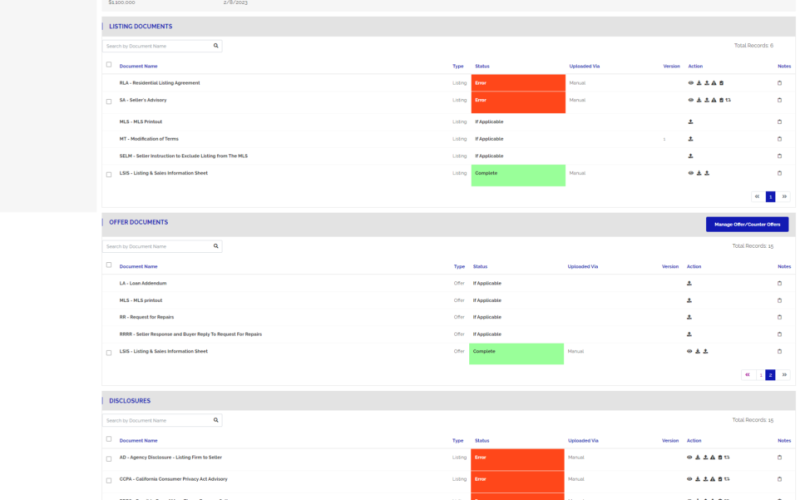
Task: Click upload icon for MLS Printout listing row
Action: [690, 122]
